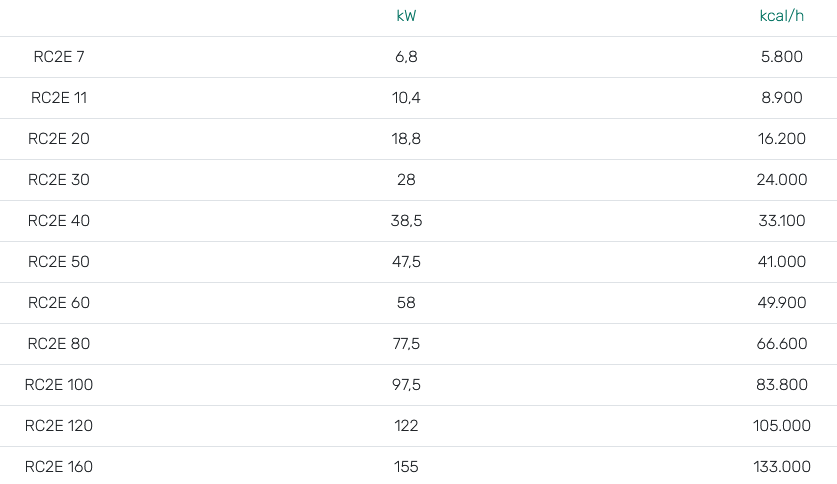Click the 6,8 kW value
837x484 pixels.
pyautogui.click(x=406, y=57)
